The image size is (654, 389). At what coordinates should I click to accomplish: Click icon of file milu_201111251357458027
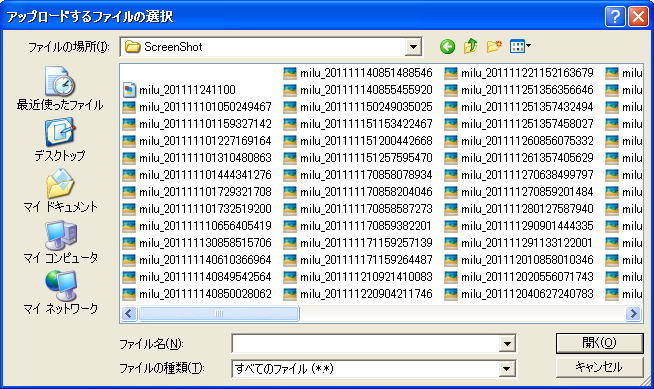coord(451,124)
